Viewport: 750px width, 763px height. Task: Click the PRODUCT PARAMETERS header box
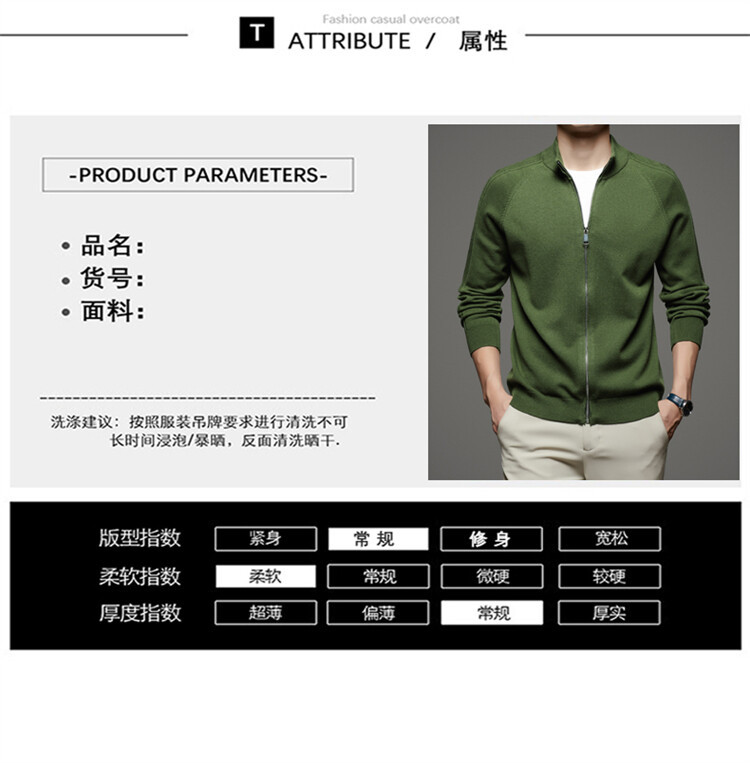(198, 175)
